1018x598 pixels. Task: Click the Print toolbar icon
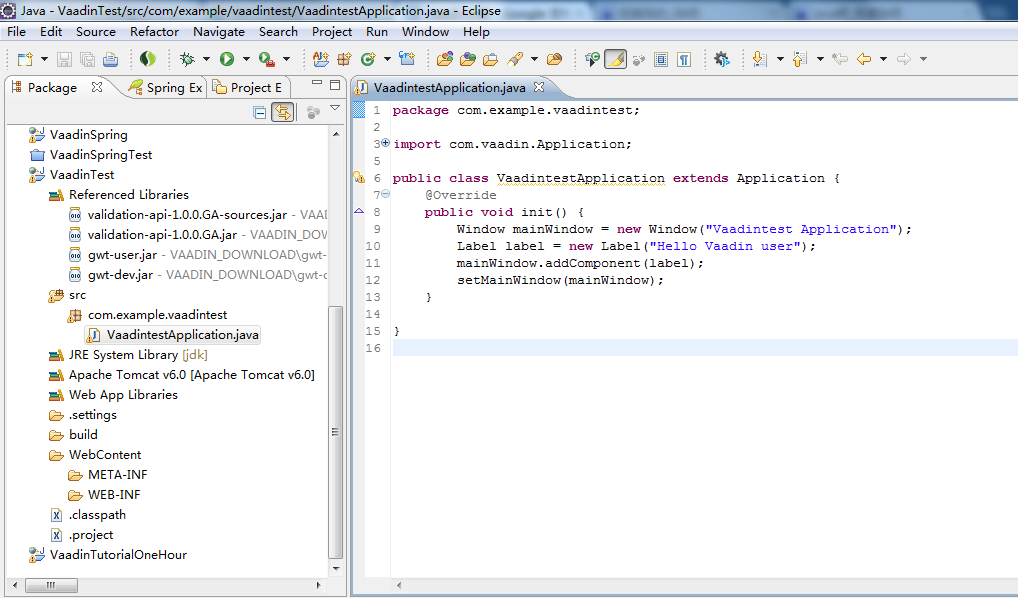(x=110, y=59)
